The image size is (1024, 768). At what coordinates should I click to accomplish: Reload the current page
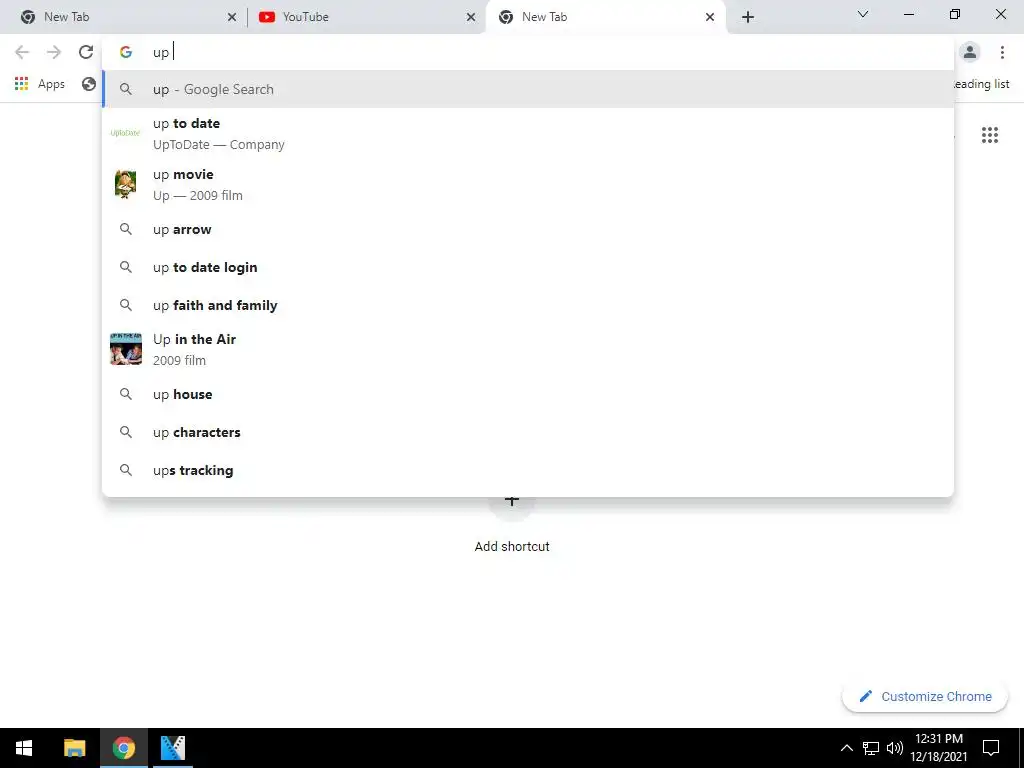86,52
